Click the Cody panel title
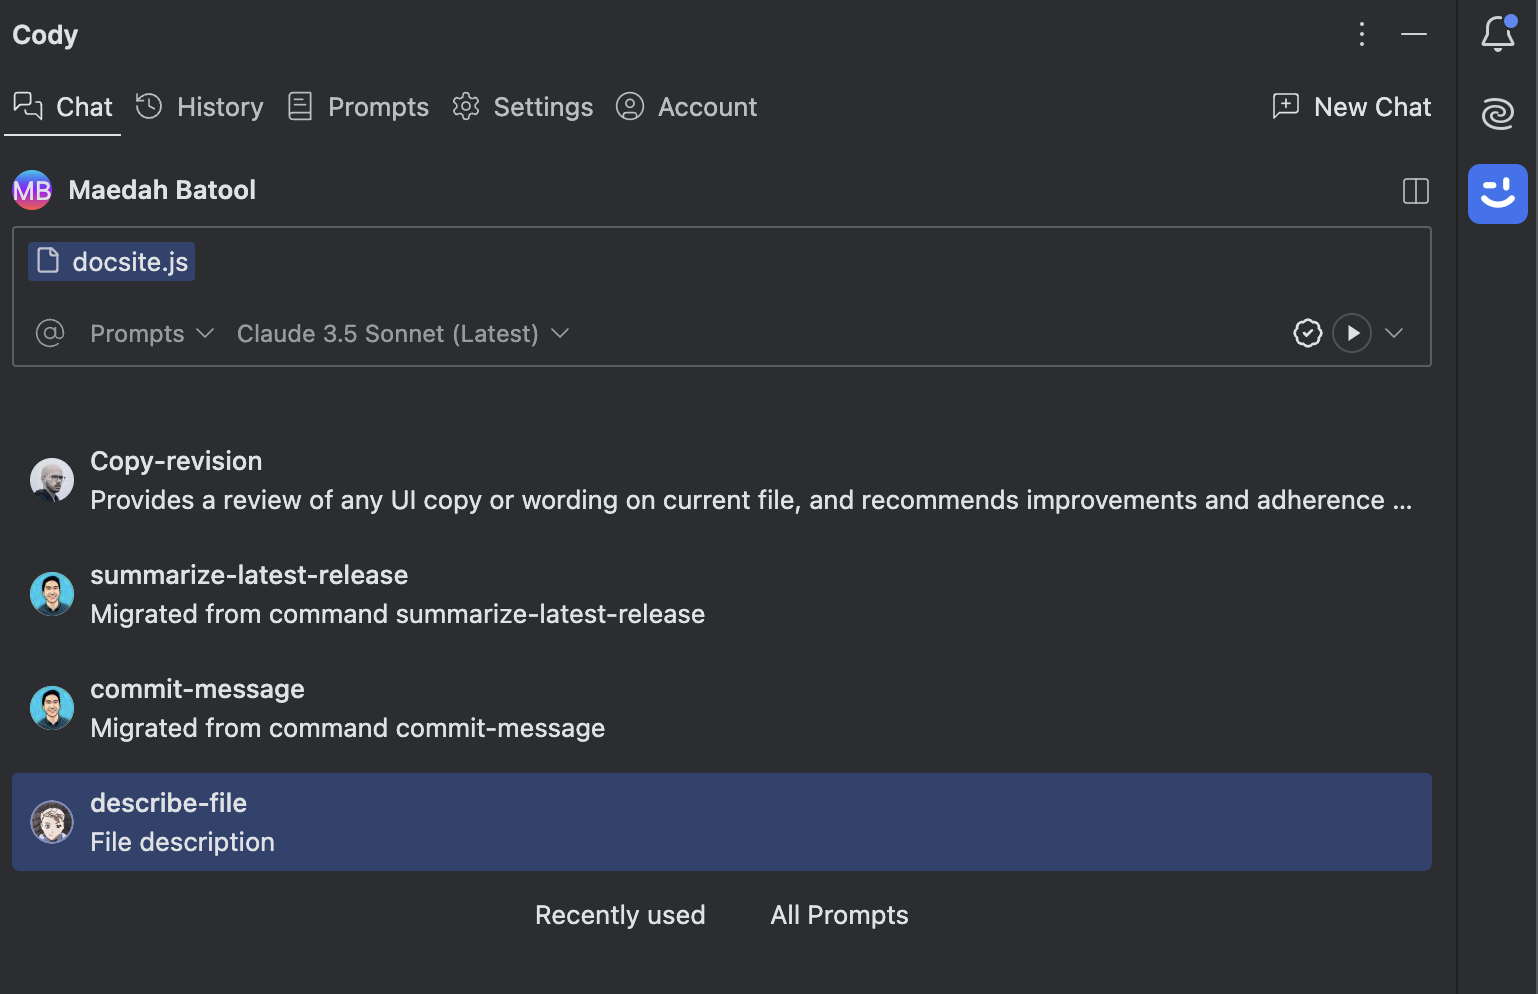The height and width of the screenshot is (994, 1538). pos(45,35)
